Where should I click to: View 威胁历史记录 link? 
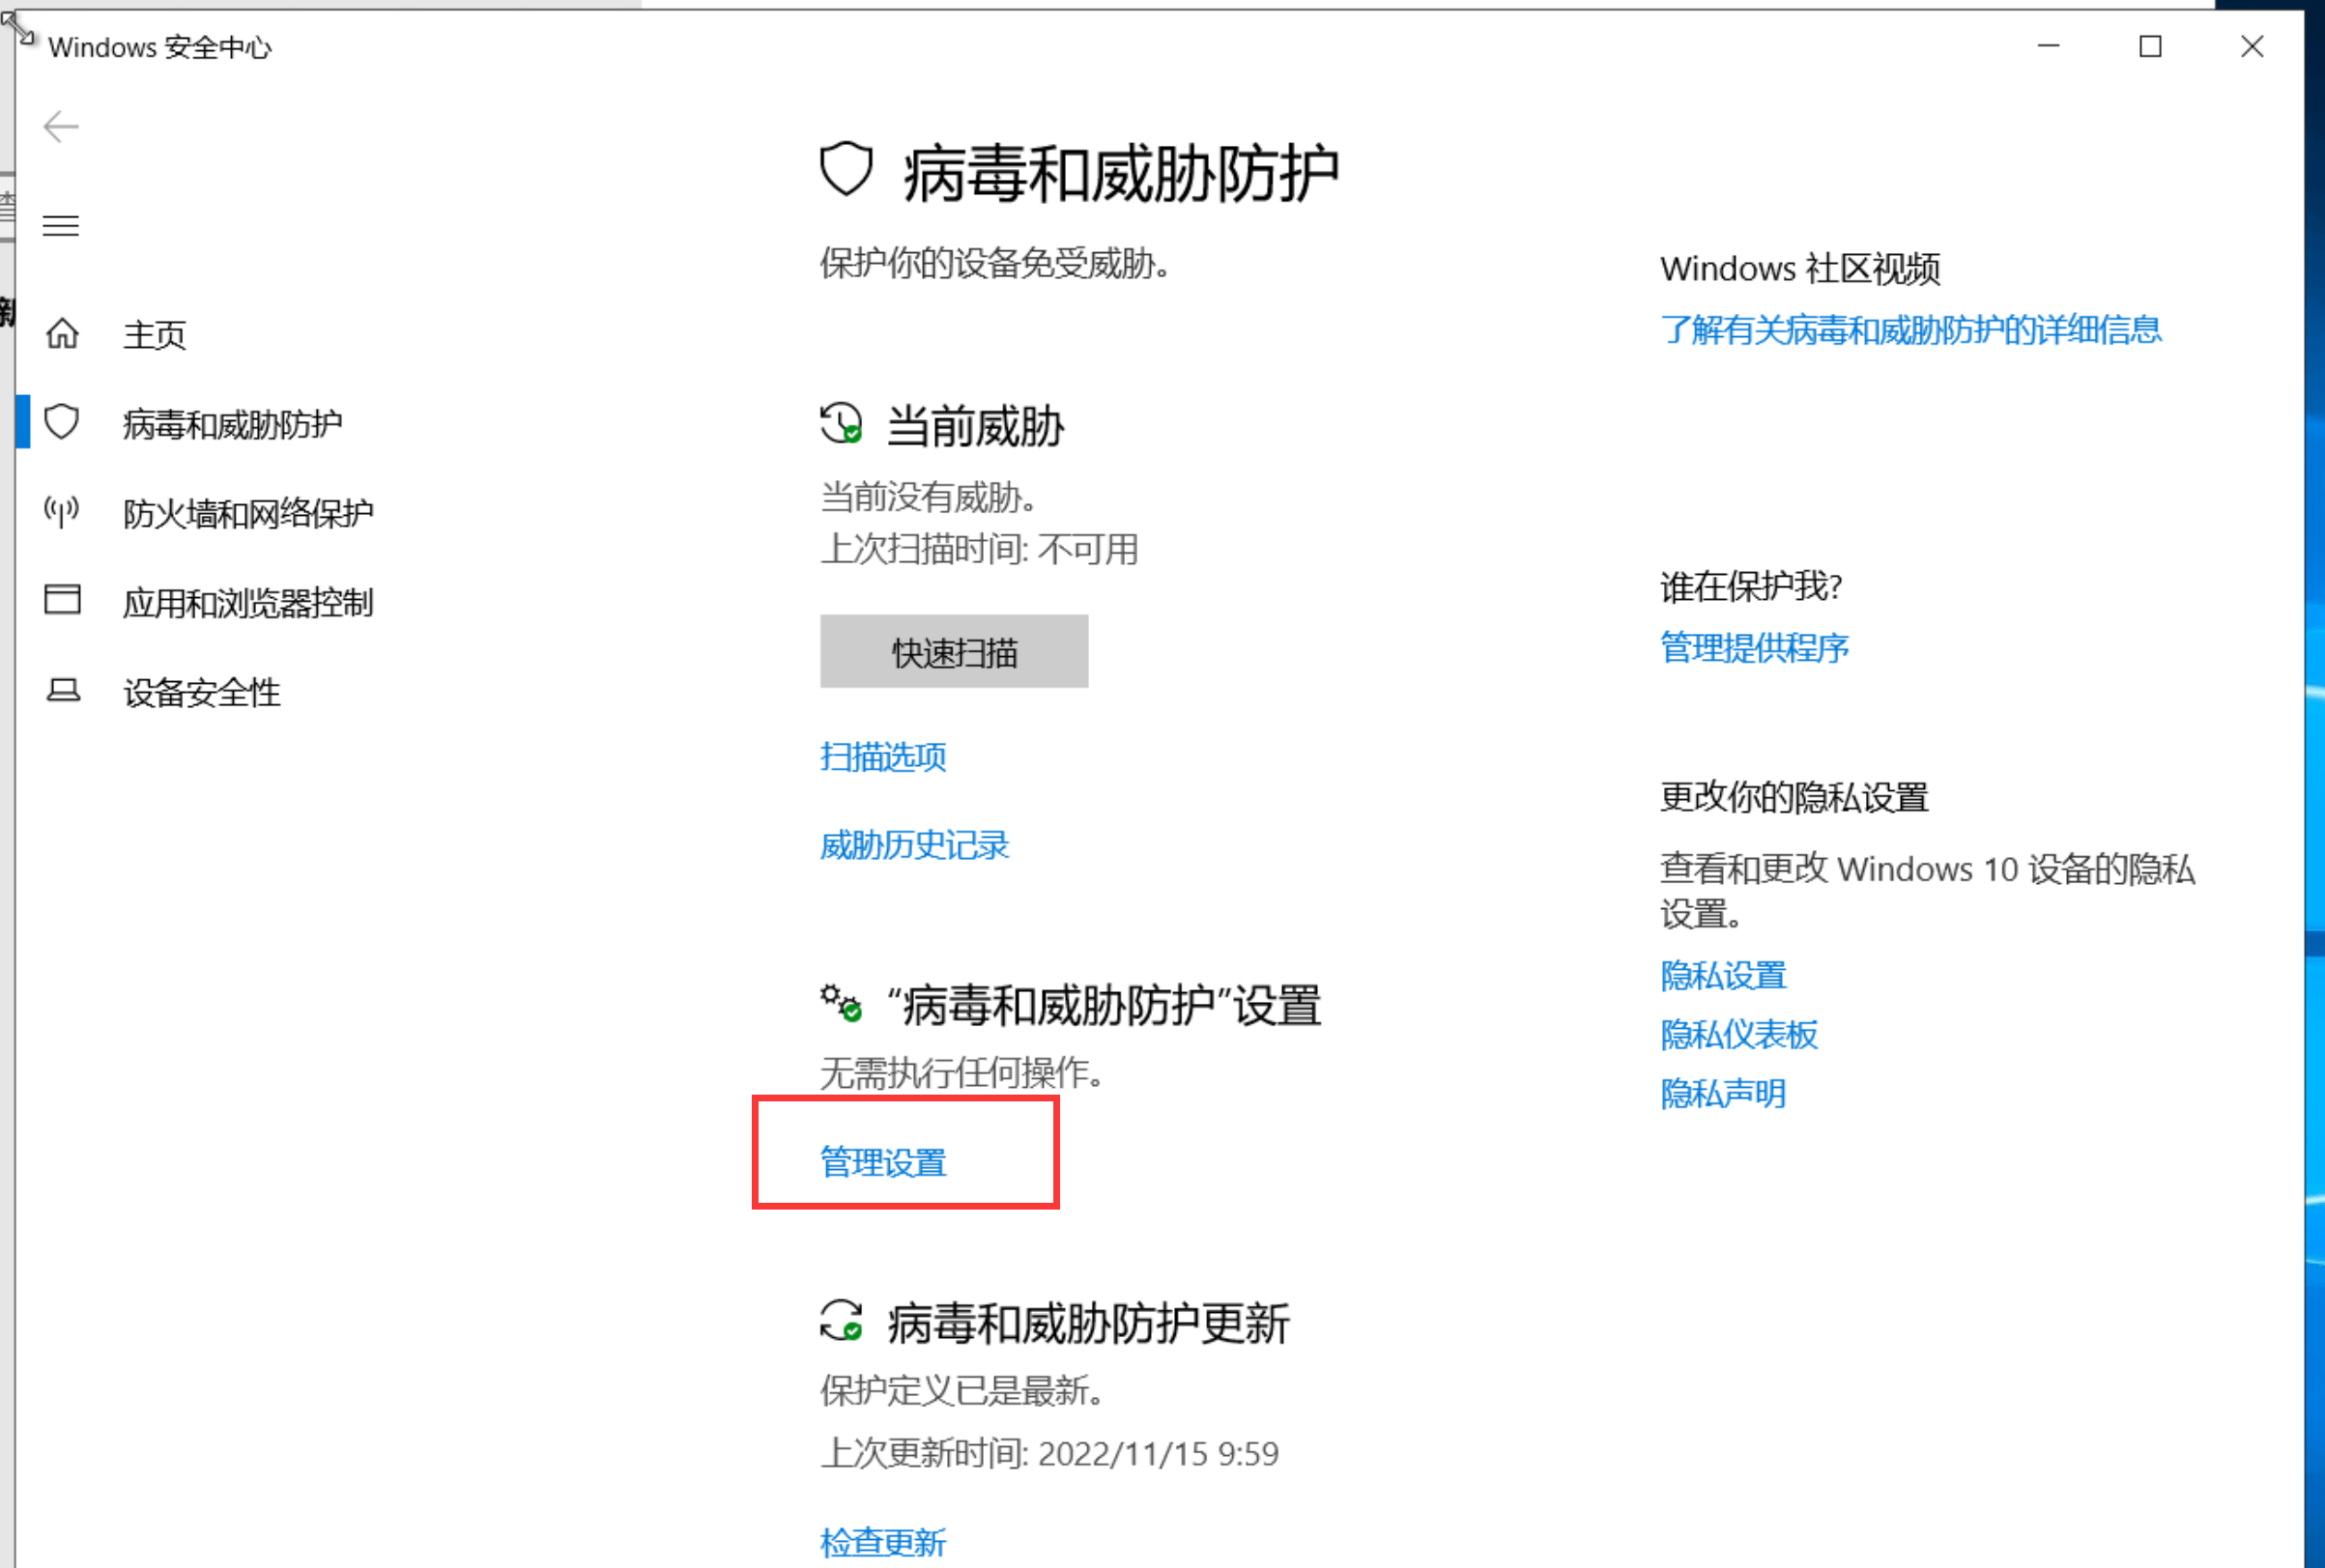(x=914, y=846)
